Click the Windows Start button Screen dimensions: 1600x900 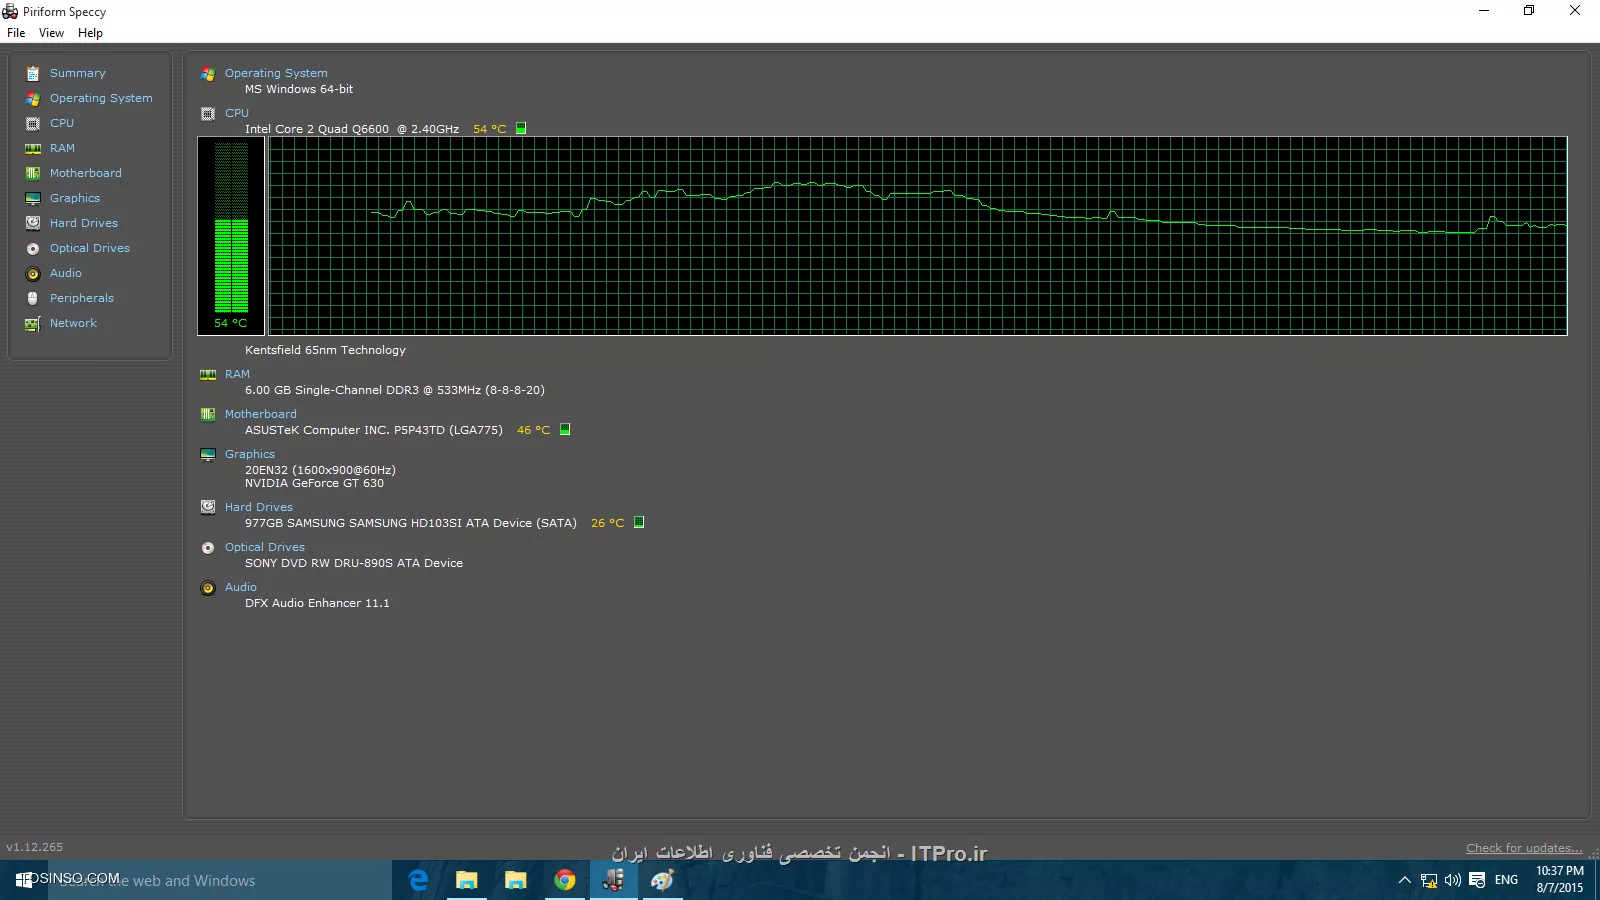coord(23,880)
